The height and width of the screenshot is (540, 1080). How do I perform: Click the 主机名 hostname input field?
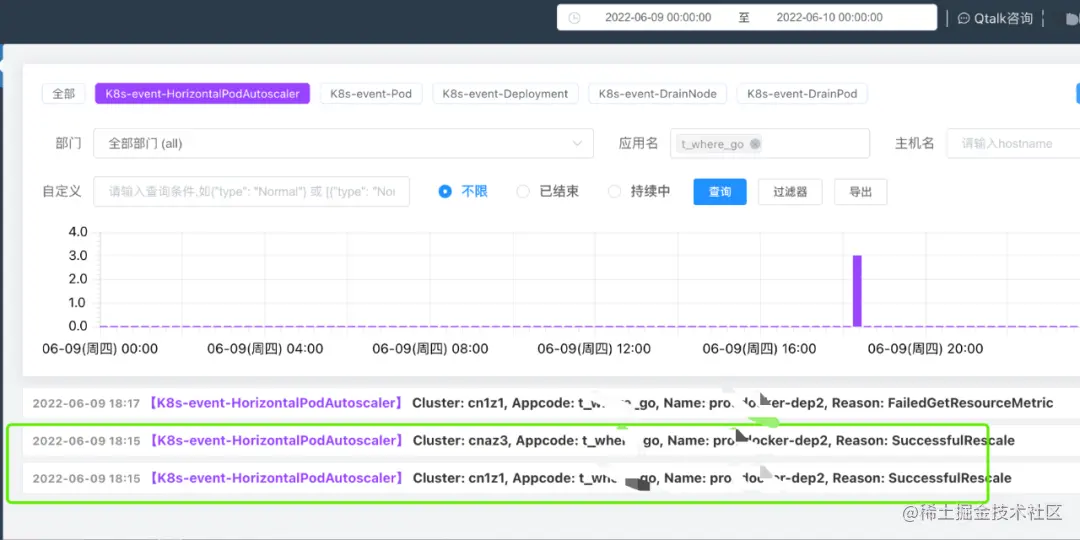coord(1012,143)
